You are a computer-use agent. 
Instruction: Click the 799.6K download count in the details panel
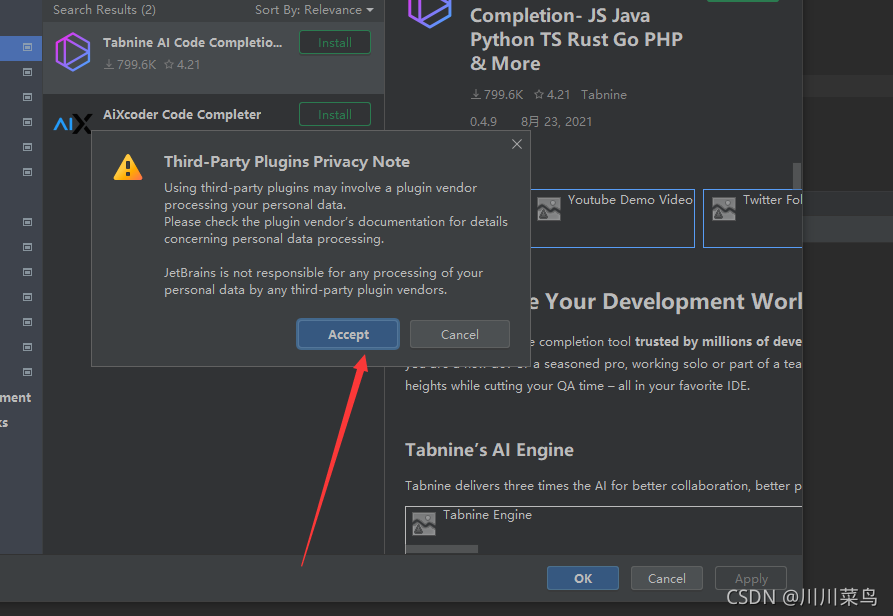(x=497, y=95)
